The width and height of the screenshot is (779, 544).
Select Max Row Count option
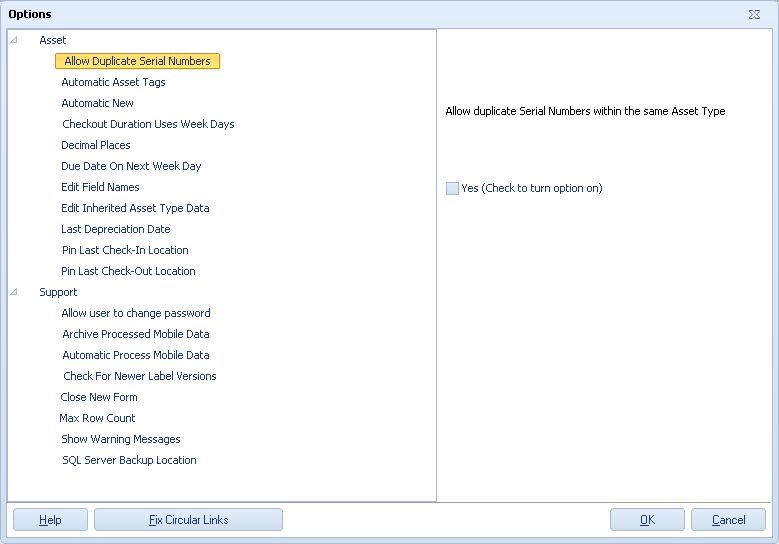(97, 418)
